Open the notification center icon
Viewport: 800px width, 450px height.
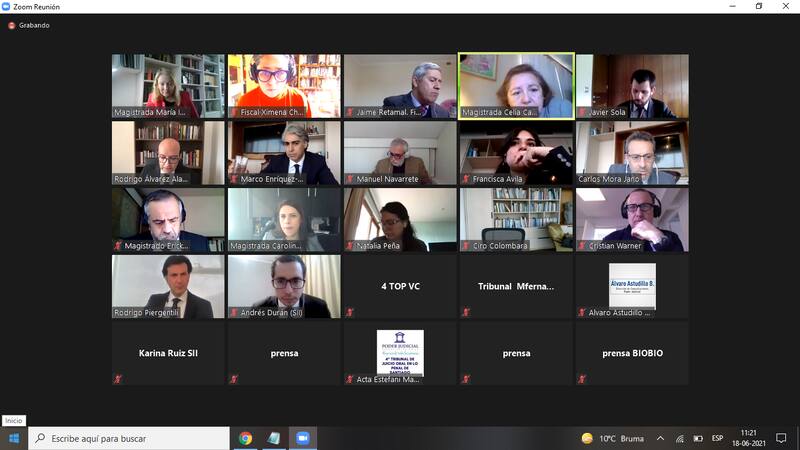(784, 438)
